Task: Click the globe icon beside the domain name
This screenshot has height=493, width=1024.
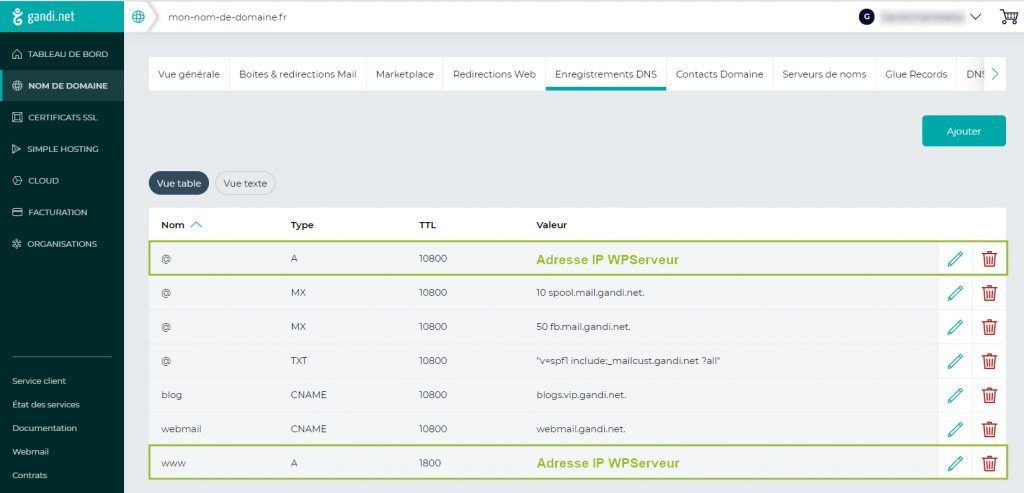Action: pyautogui.click(x=138, y=17)
